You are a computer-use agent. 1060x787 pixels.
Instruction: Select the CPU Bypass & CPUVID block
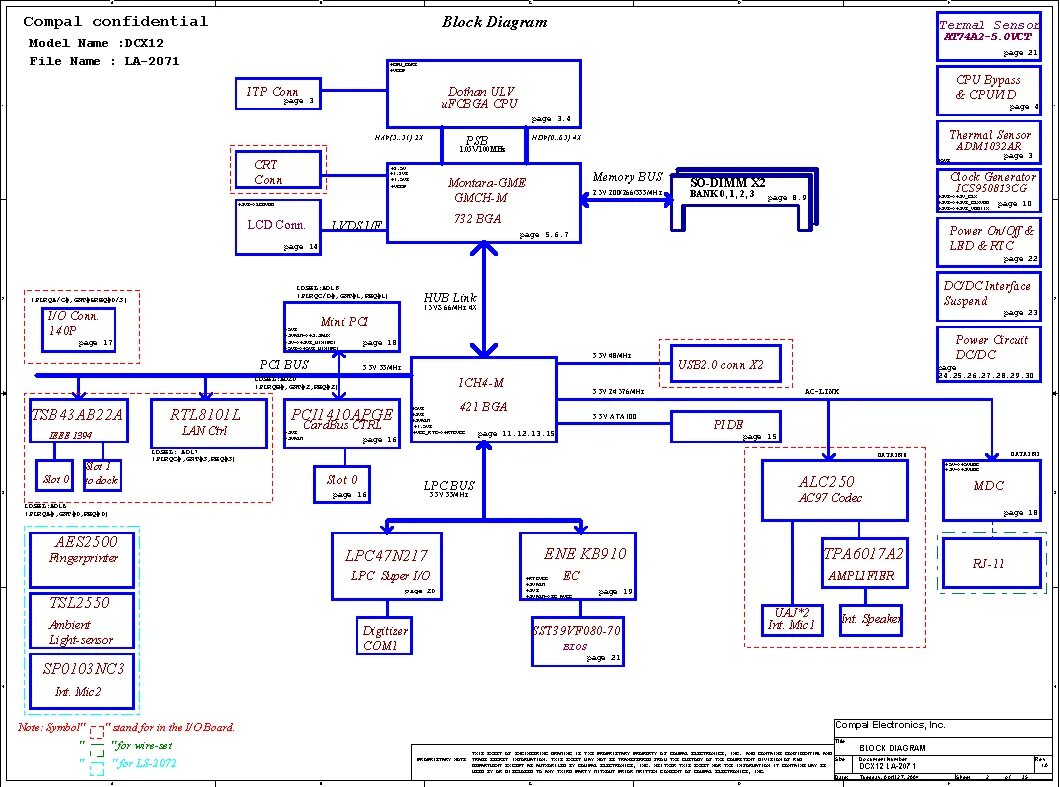tap(988, 90)
